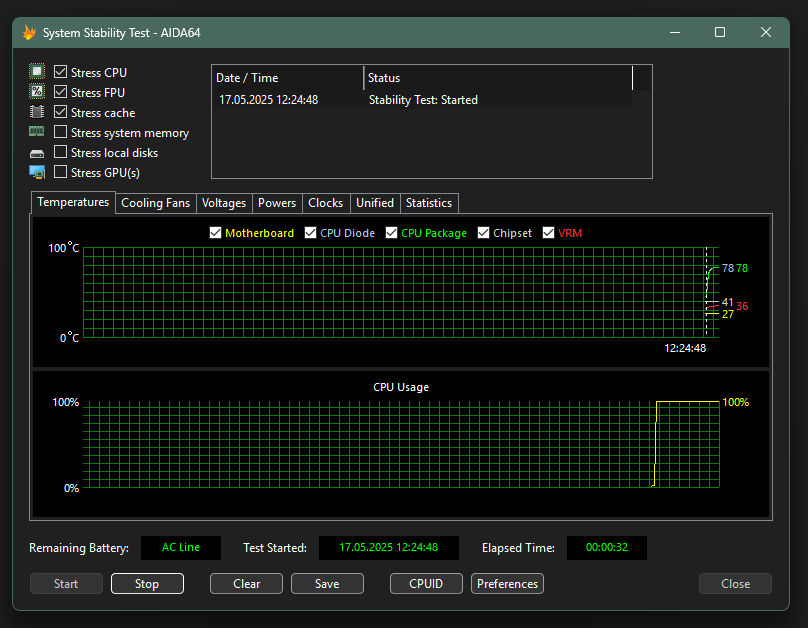Enable the Stress system memory checkbox

click(x=60, y=132)
